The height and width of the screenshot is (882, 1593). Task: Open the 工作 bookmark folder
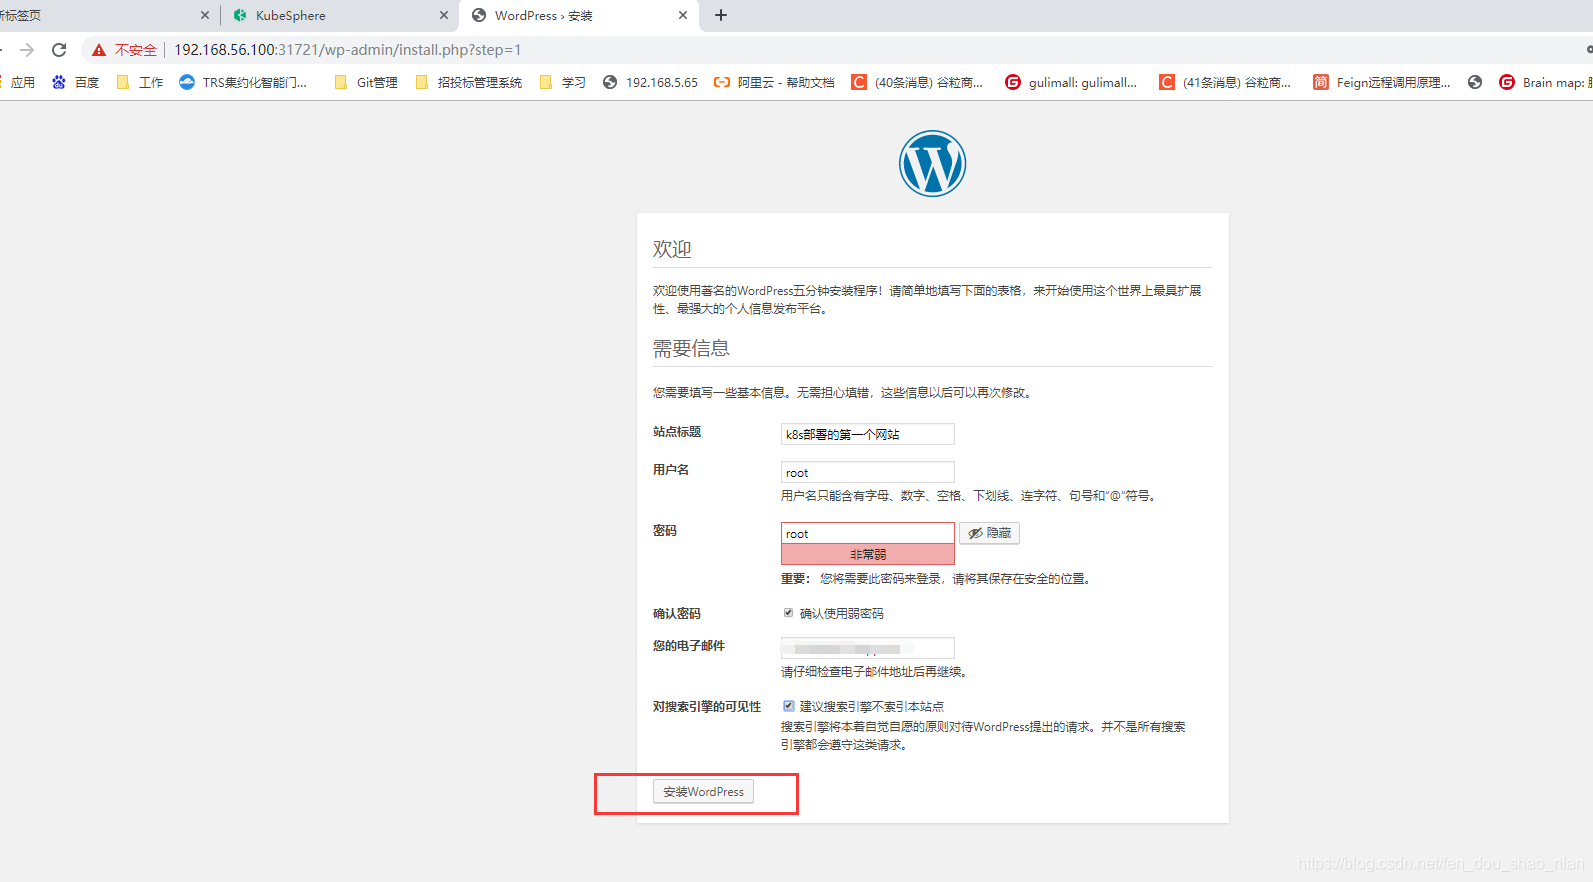(140, 82)
